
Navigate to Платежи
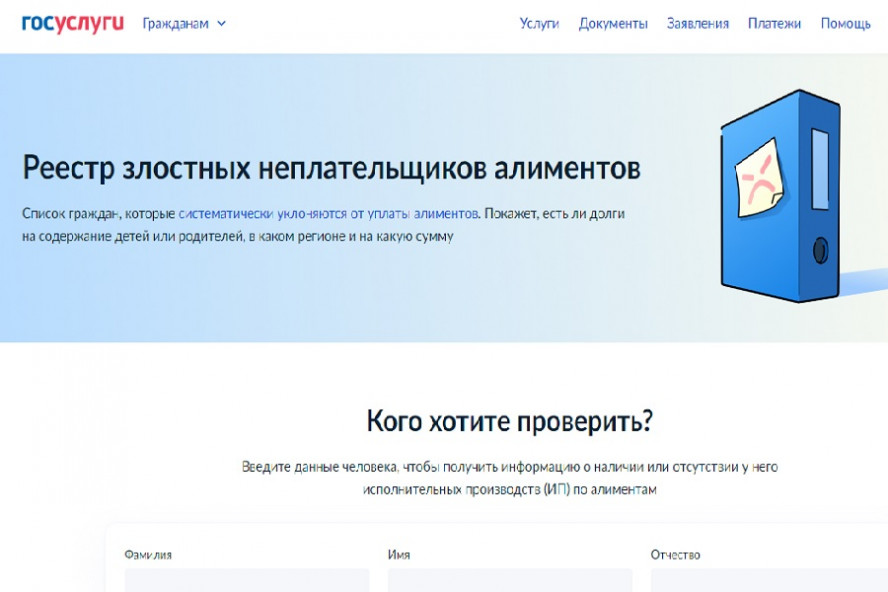pos(774,24)
